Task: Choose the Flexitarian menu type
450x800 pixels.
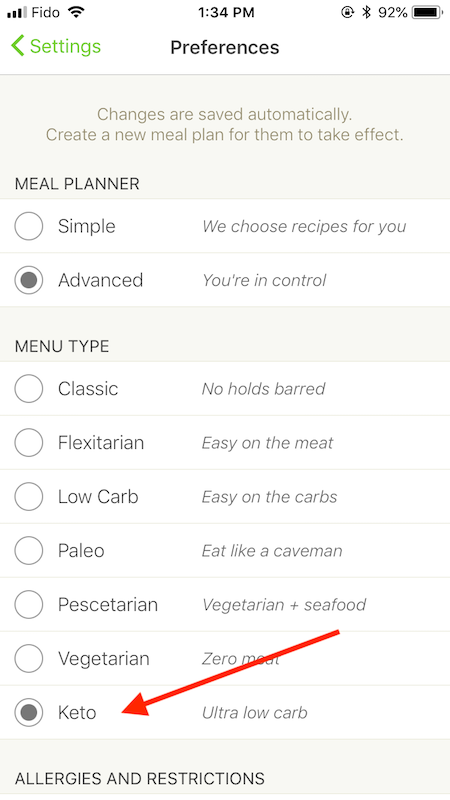Action: (29, 442)
